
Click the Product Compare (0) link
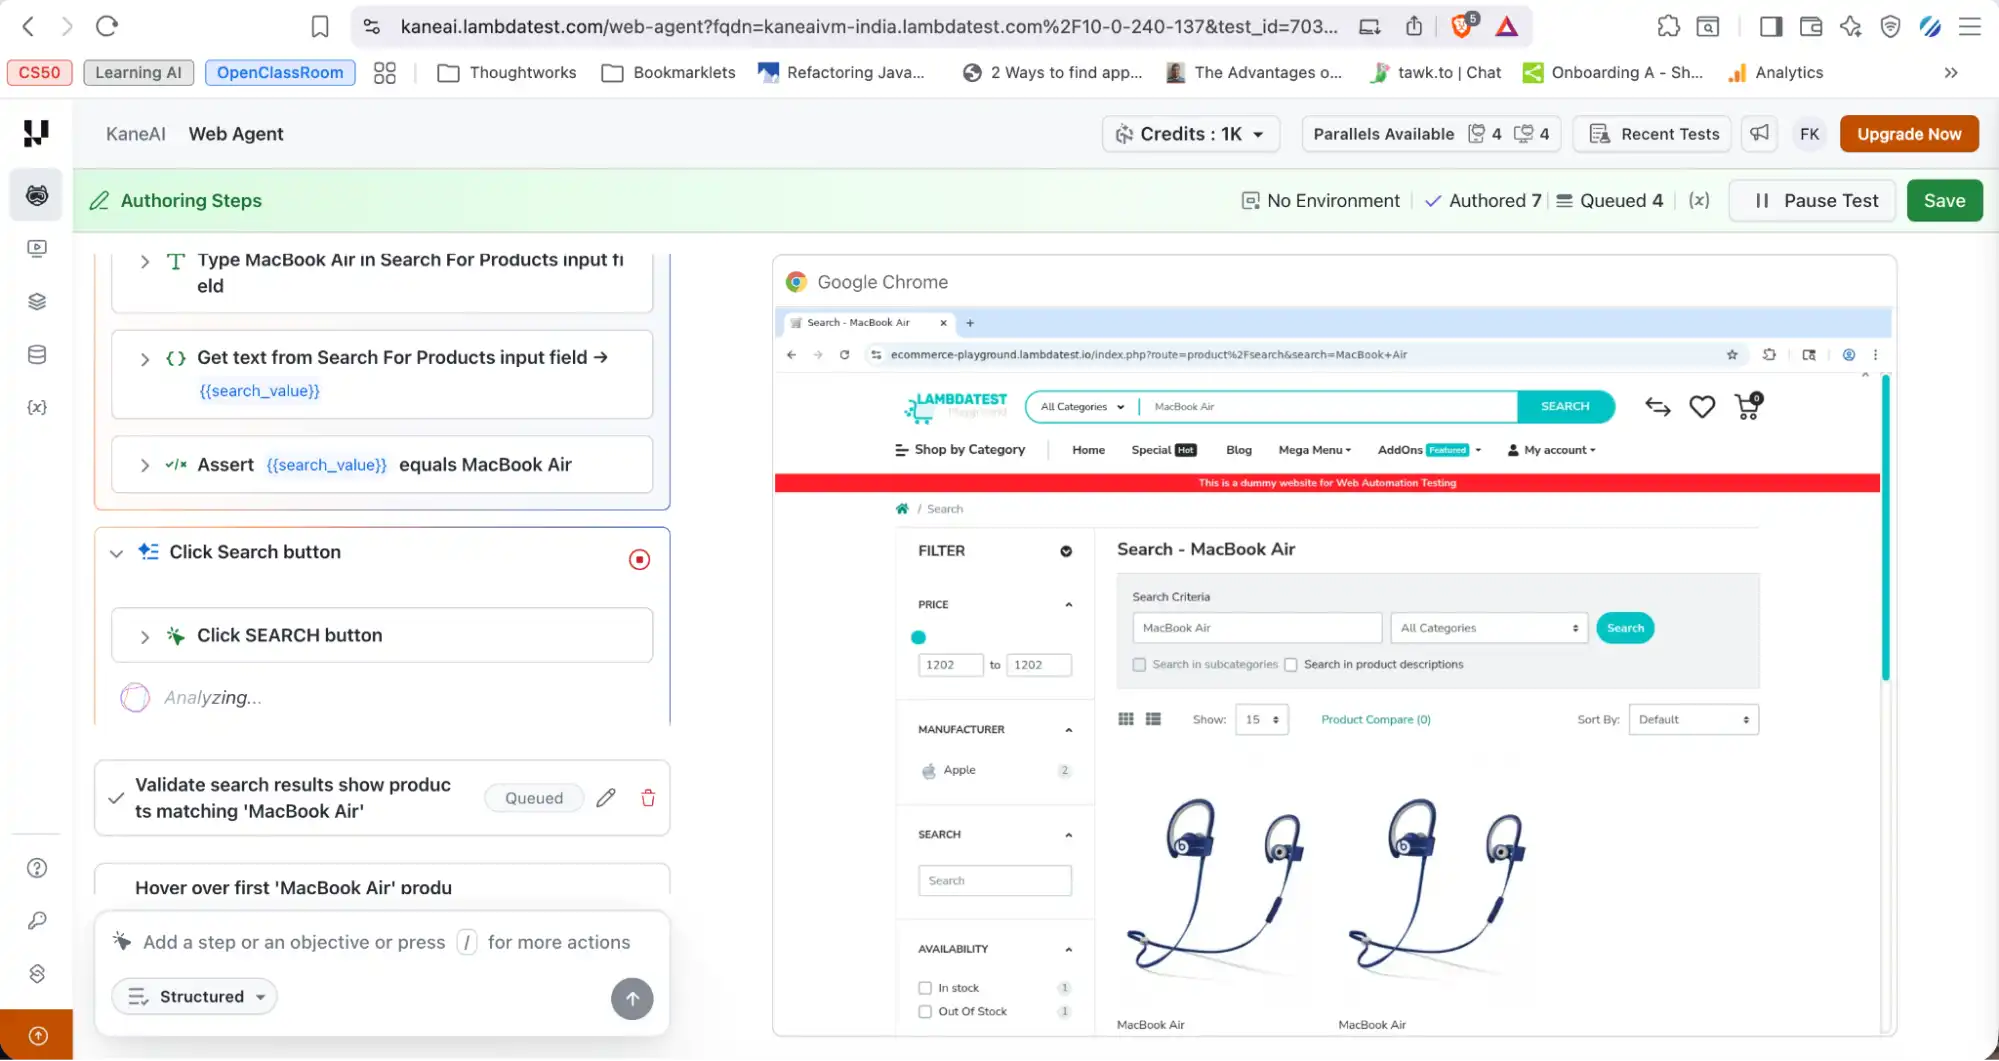point(1375,719)
